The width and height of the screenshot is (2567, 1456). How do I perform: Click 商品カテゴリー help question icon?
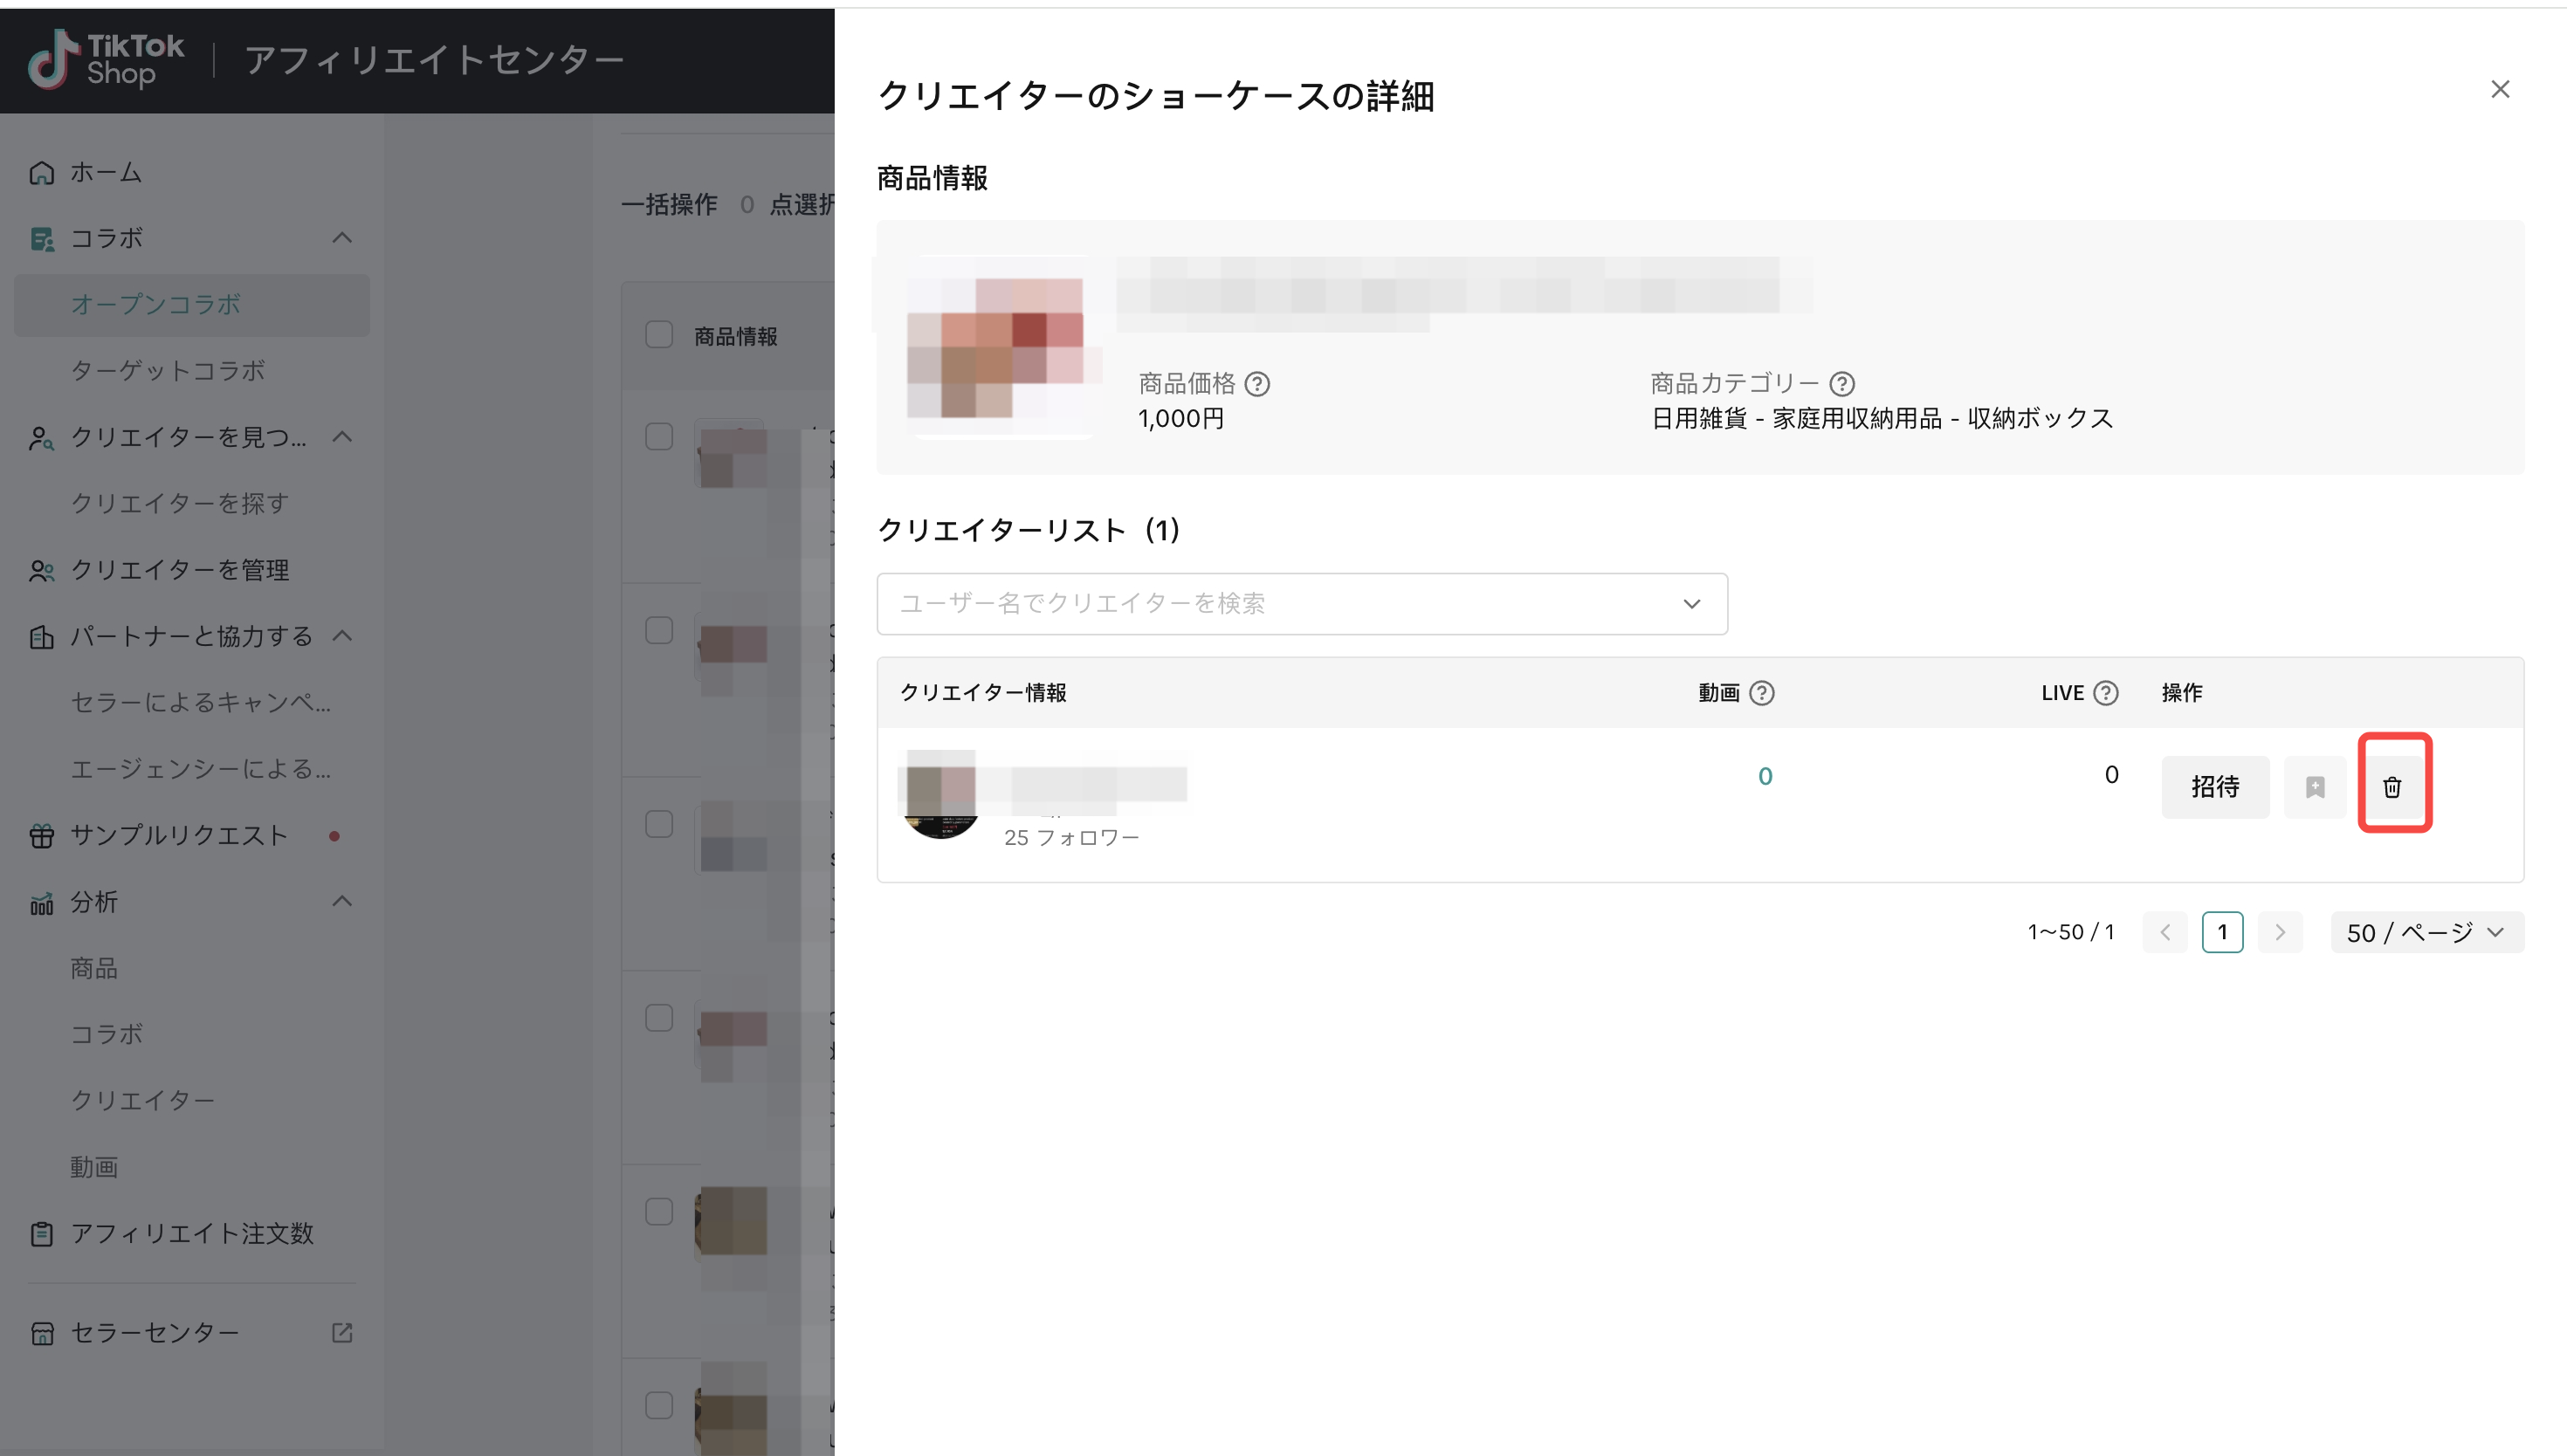[x=1842, y=384]
